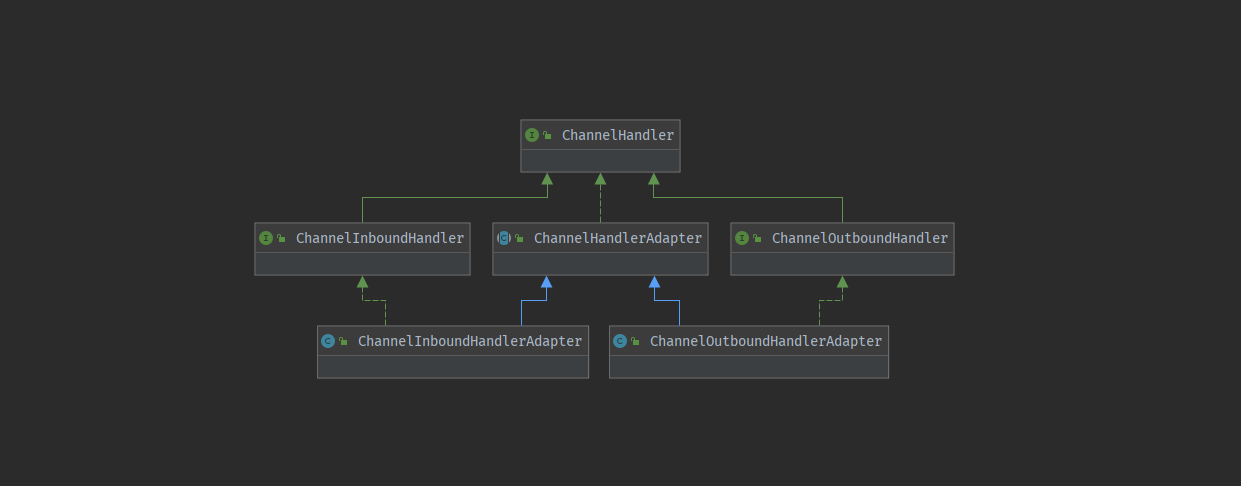Click the interface icon on ChannelHandler node
The width and height of the screenshot is (1241, 486).
(532, 135)
